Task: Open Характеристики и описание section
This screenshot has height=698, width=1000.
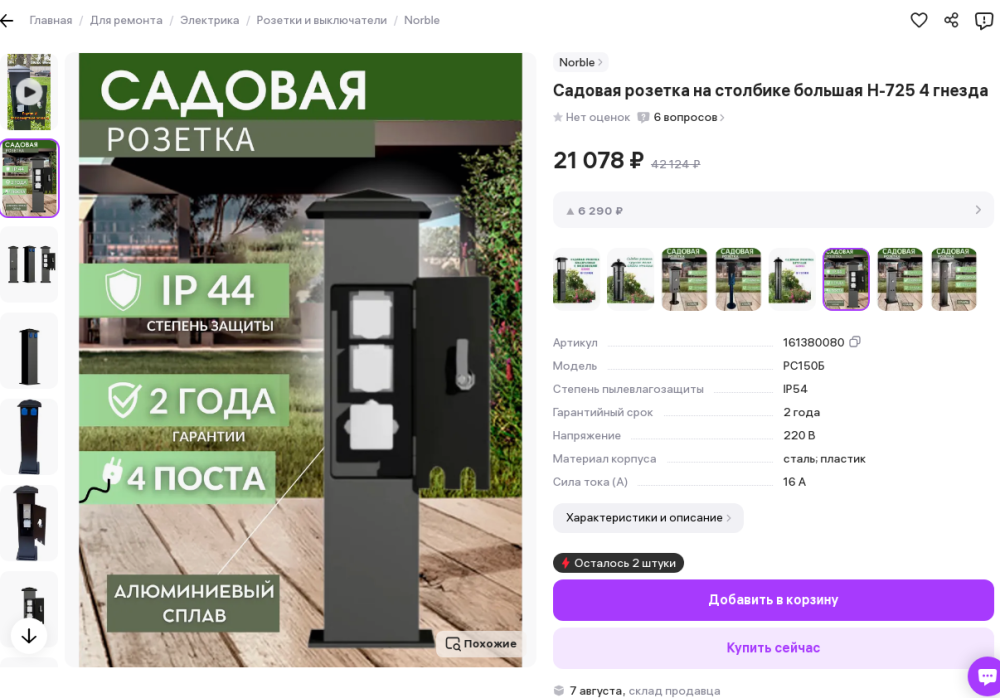Action: (648, 517)
